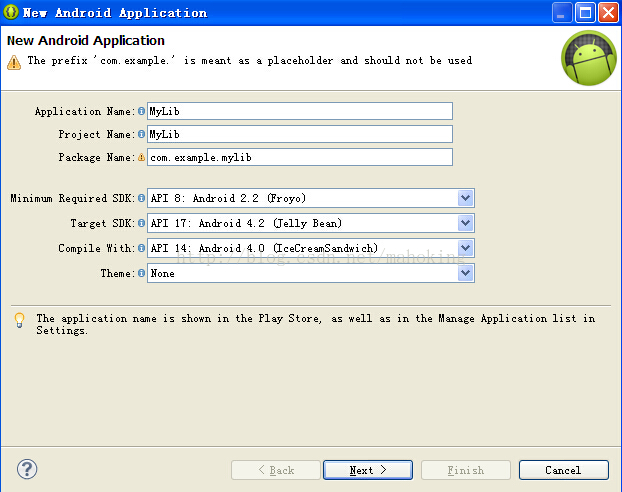
Task: Click the Back button
Action: point(276,470)
